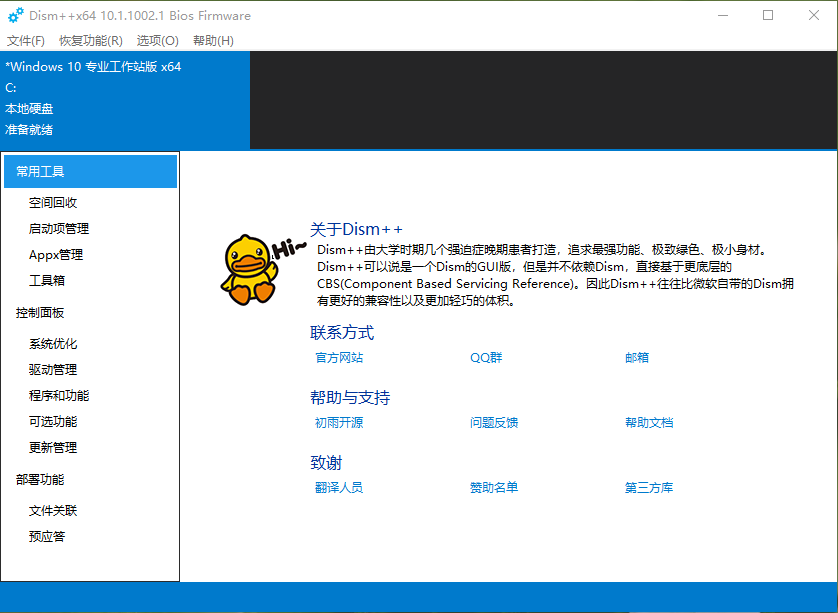
Task: View the 赞助名单 link
Action: (494, 487)
